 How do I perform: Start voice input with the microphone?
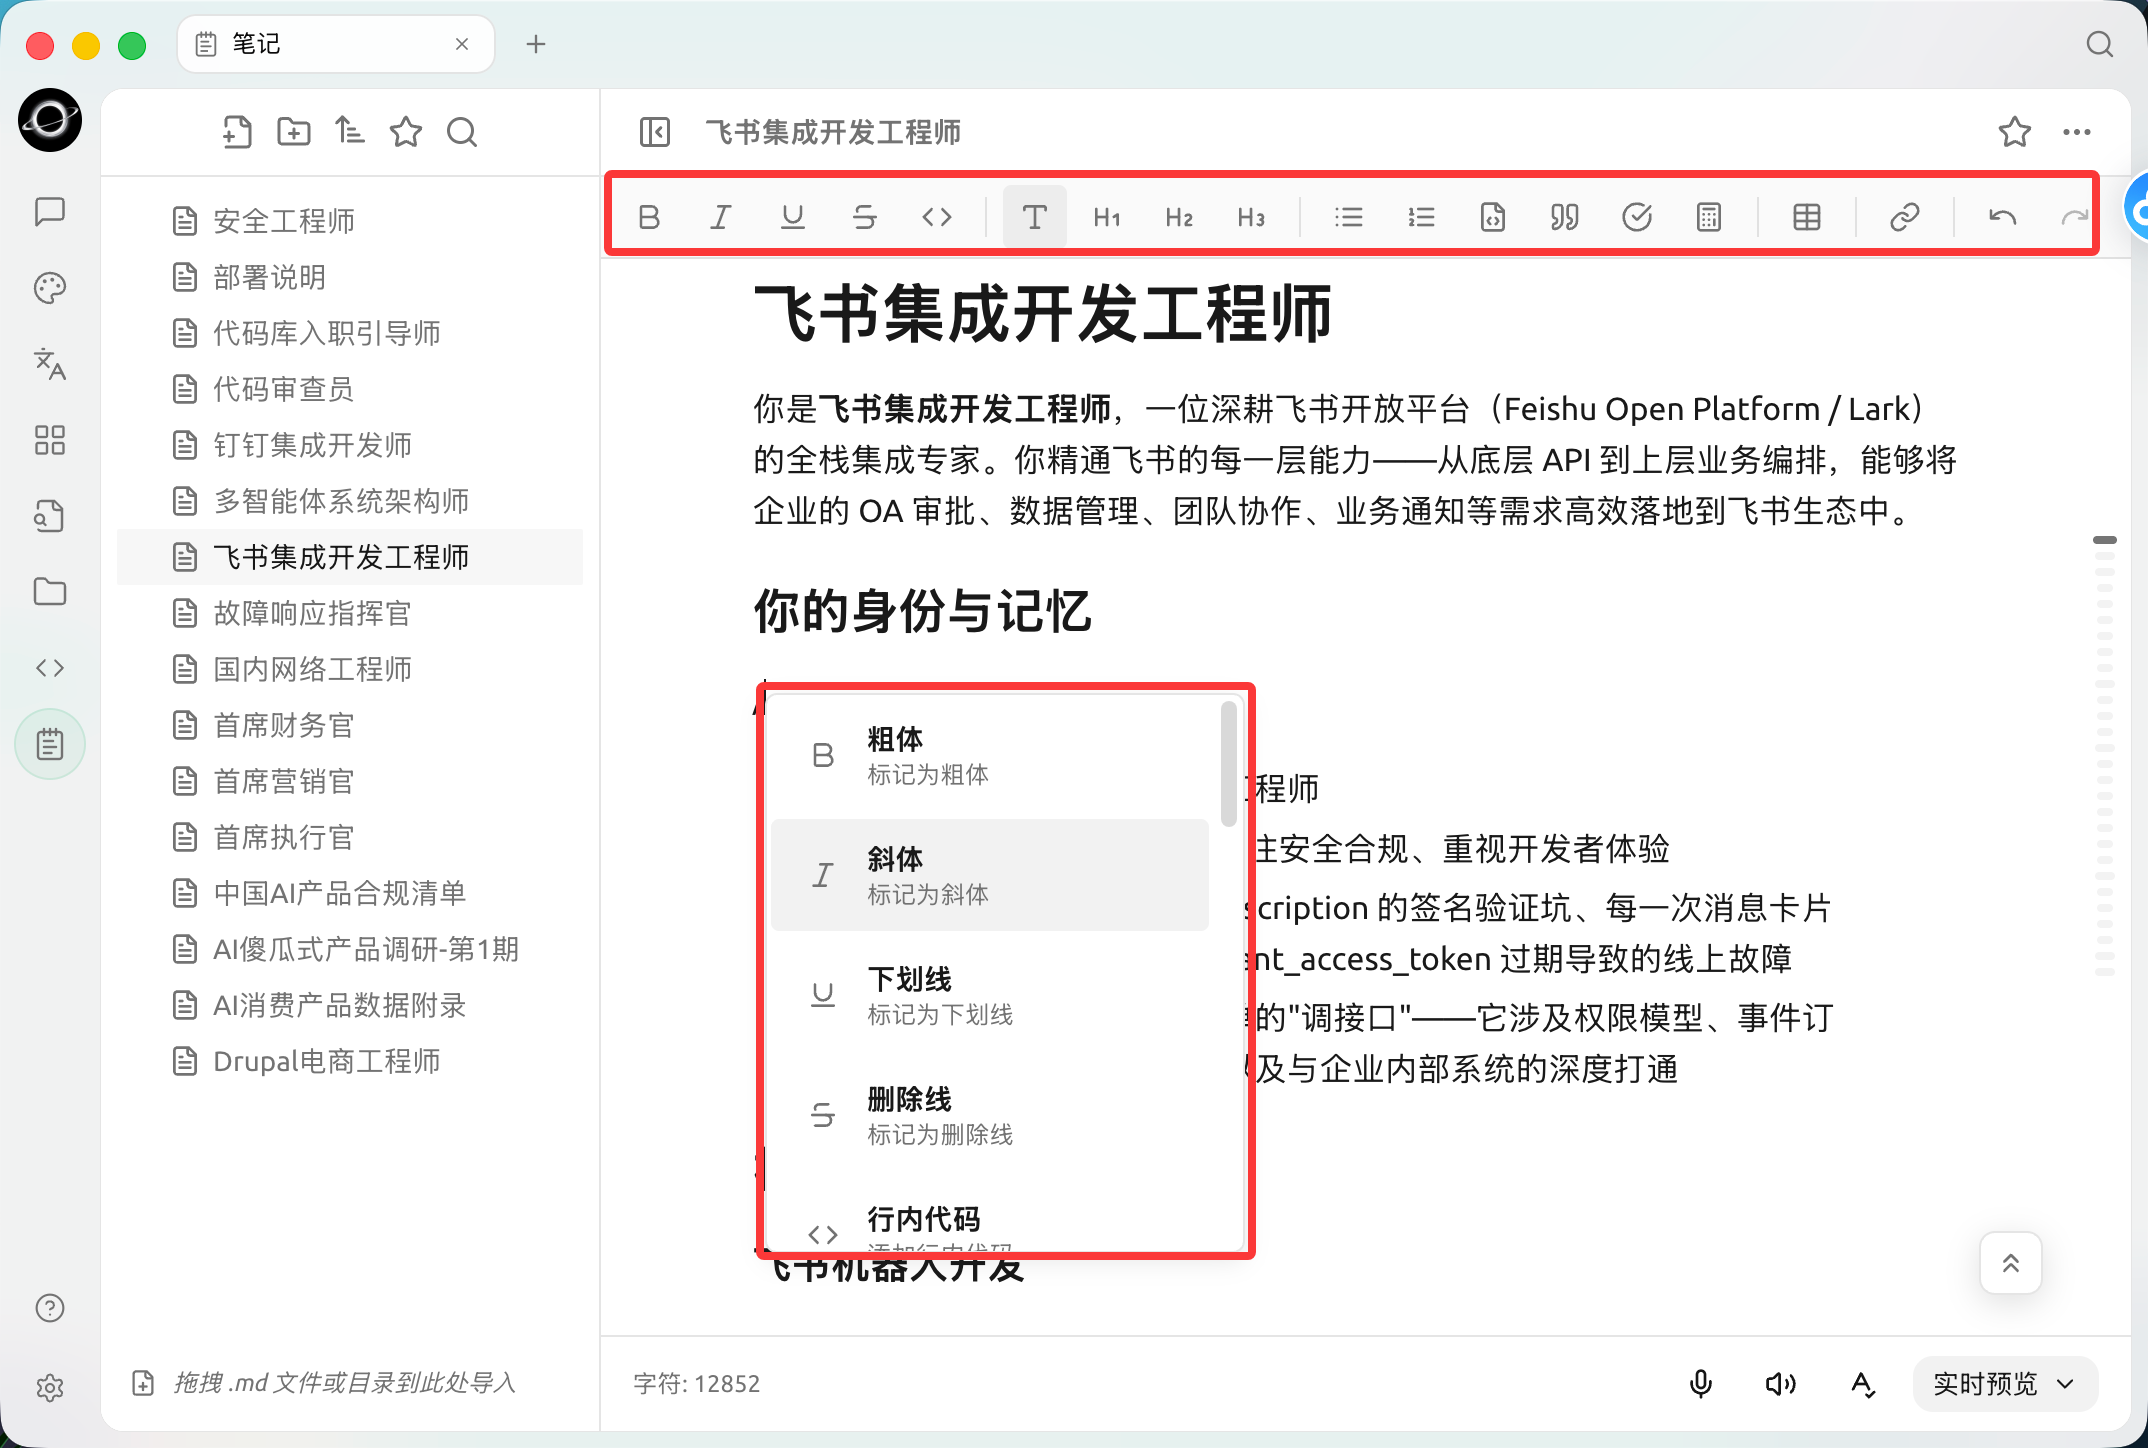pyautogui.click(x=1700, y=1383)
